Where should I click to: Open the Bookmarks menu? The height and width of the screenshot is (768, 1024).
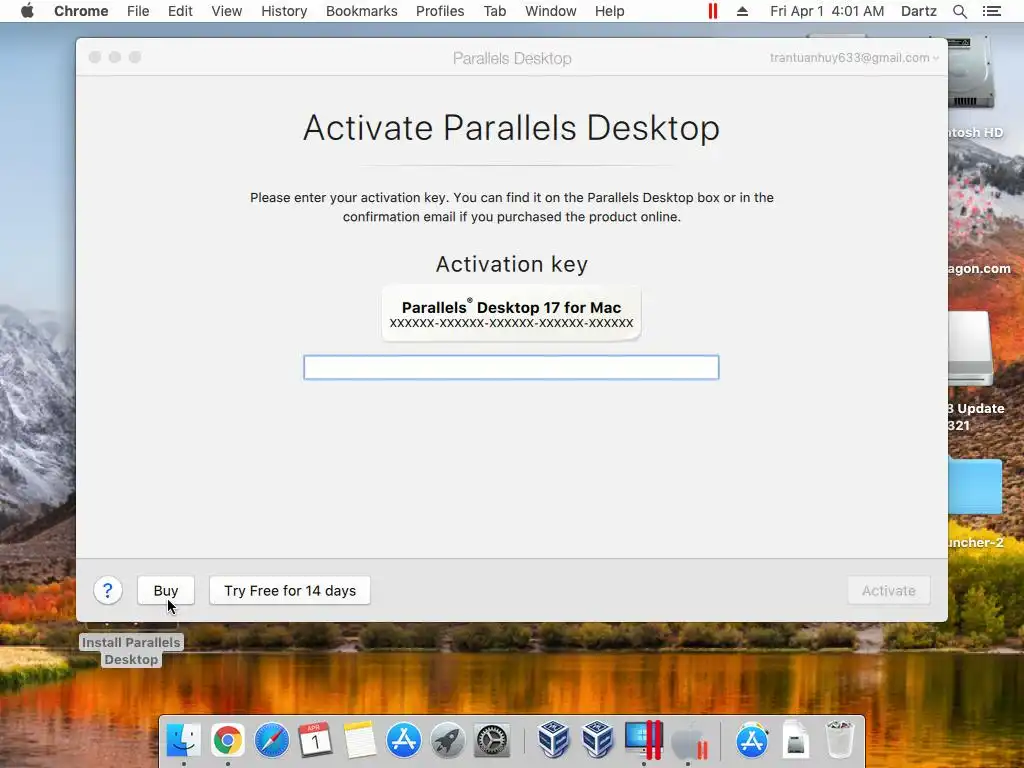click(x=362, y=11)
